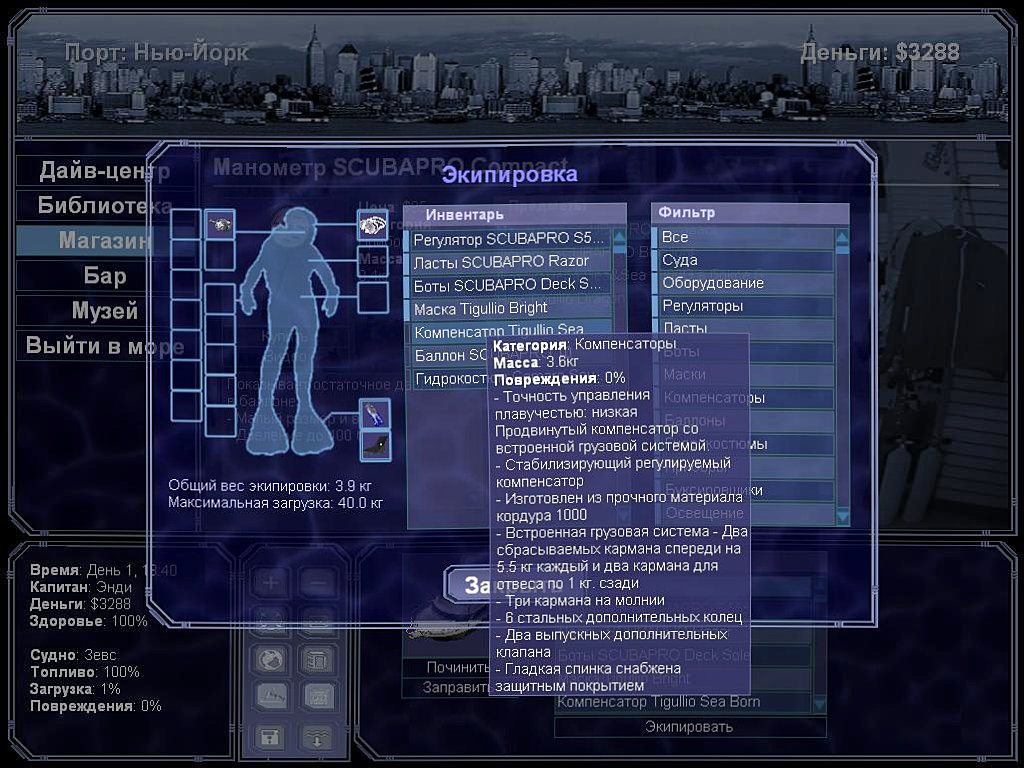Click the inventory list scroll-up arrow
Image resolution: width=1024 pixels, height=768 pixels.
pos(619,238)
